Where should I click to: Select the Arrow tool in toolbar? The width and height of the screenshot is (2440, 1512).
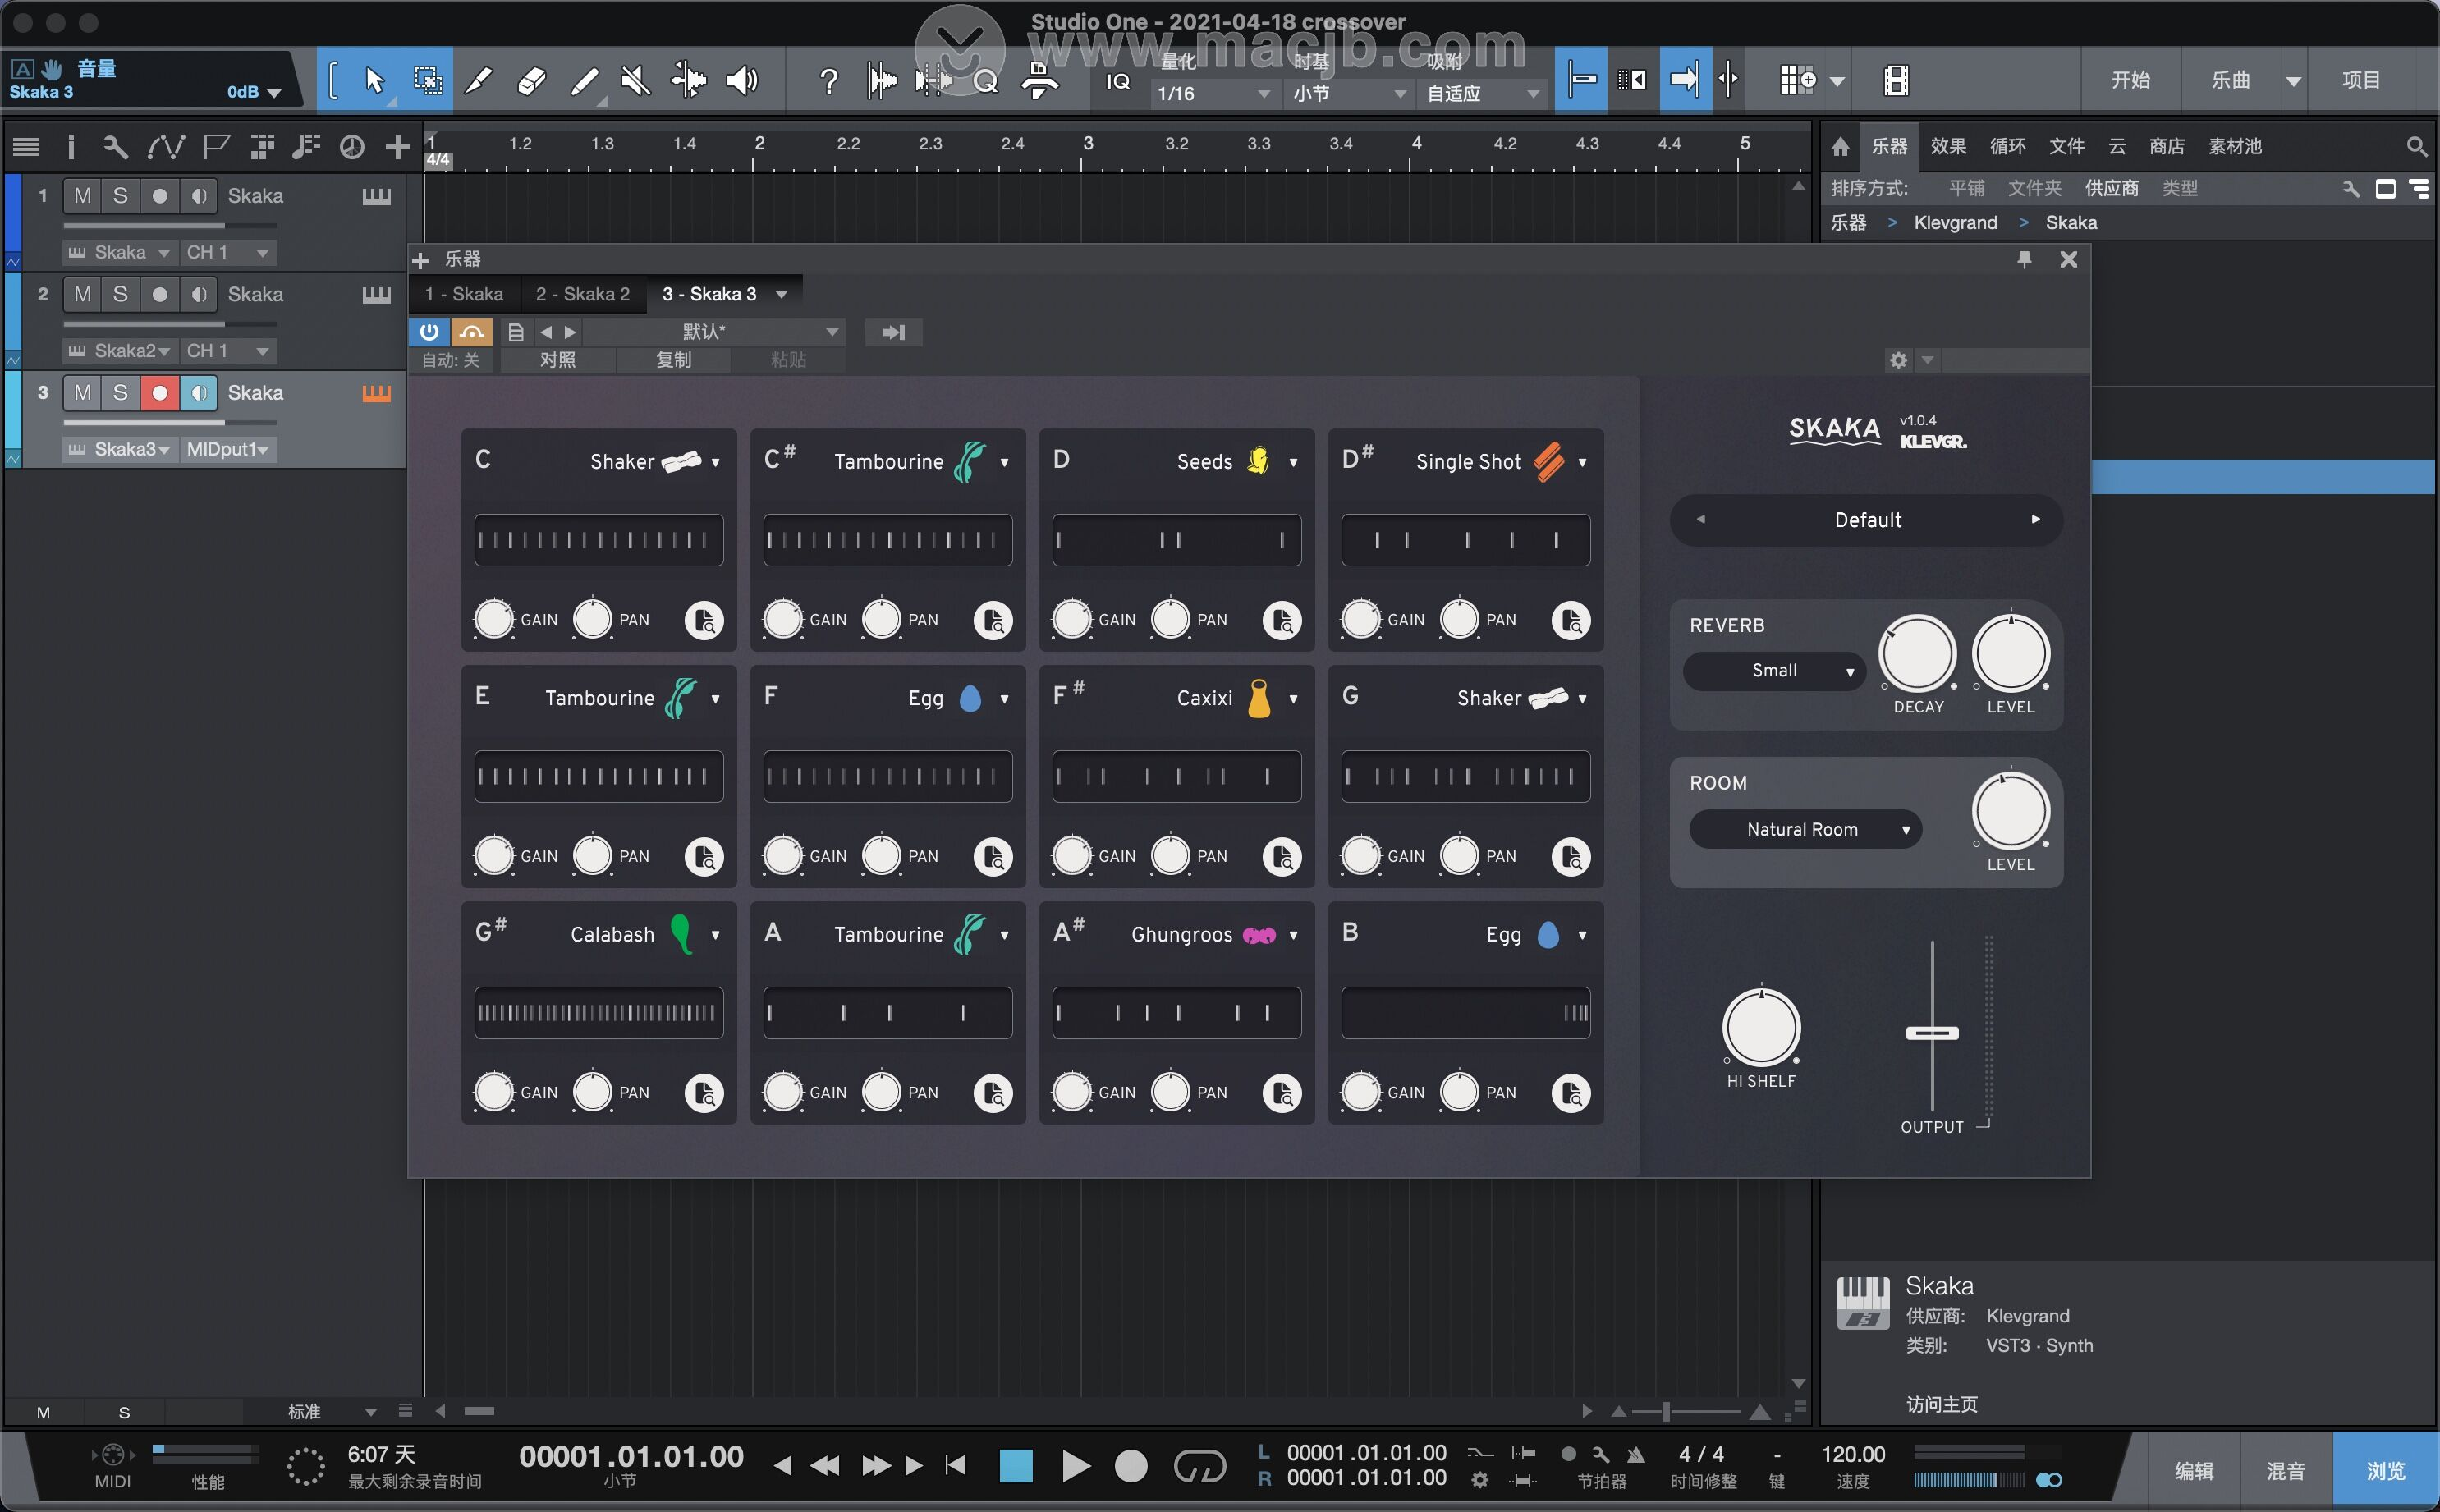(375, 80)
